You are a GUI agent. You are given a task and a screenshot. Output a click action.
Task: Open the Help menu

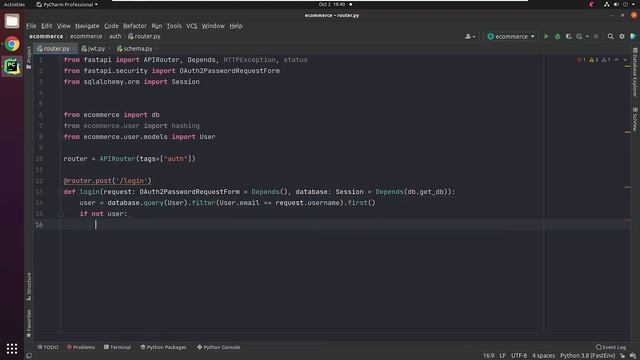pyautogui.click(x=236, y=26)
